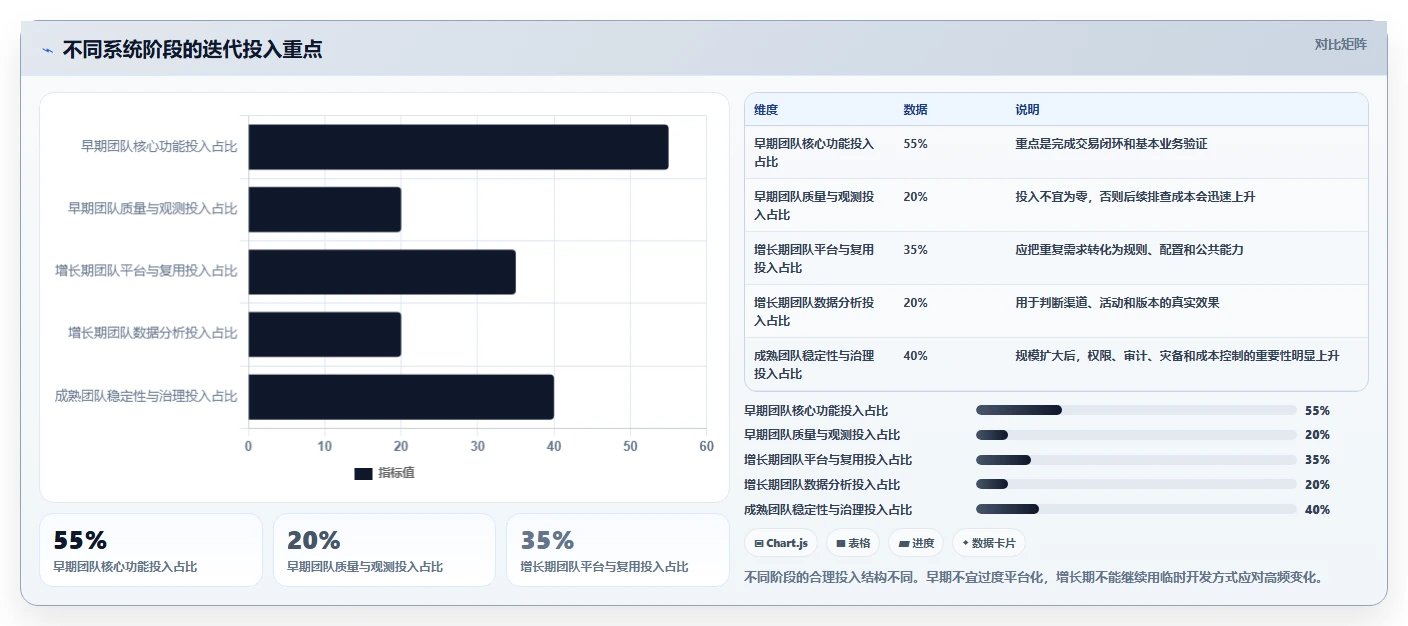
Task: Click the 数据 column header
Action: (x=915, y=109)
